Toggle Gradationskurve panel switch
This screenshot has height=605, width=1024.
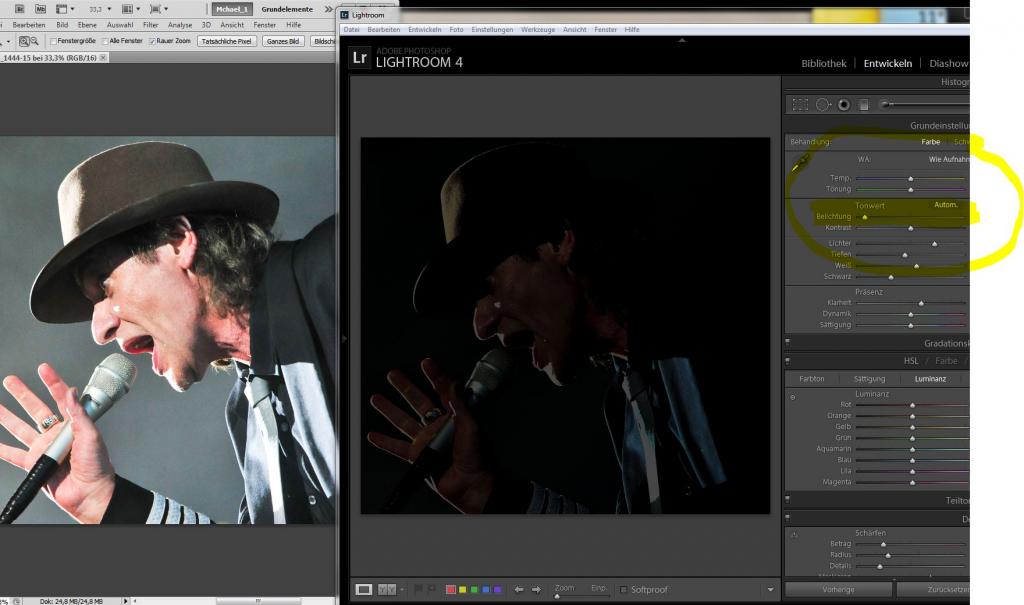tap(788, 342)
